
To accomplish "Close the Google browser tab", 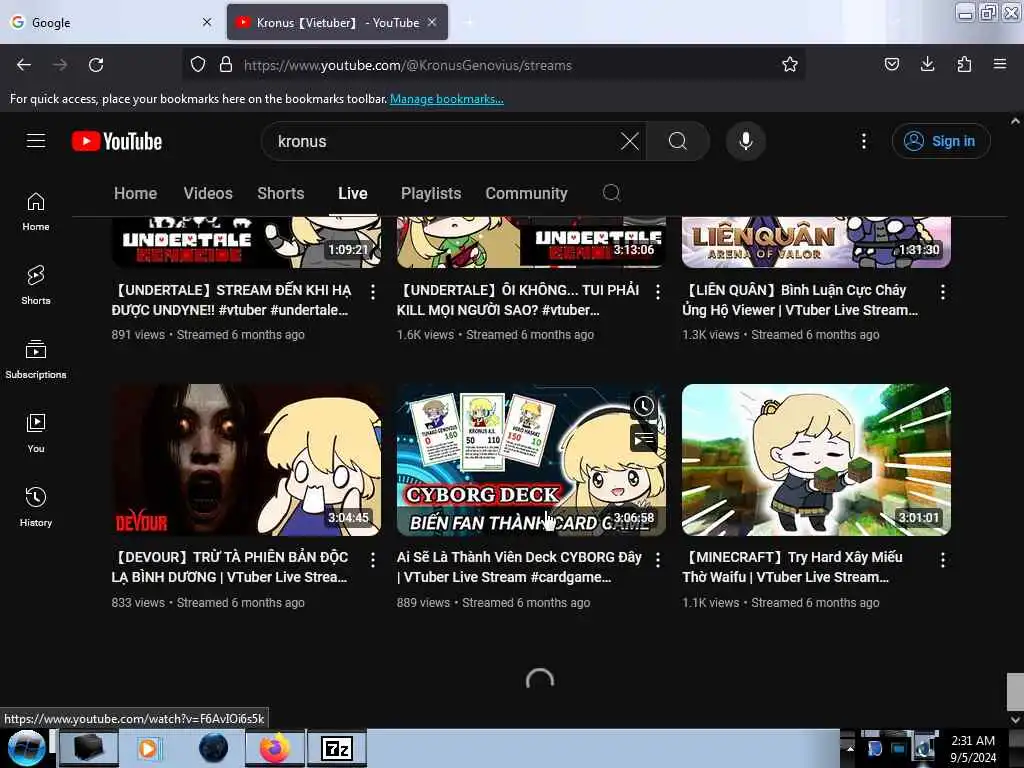I will point(207,22).
